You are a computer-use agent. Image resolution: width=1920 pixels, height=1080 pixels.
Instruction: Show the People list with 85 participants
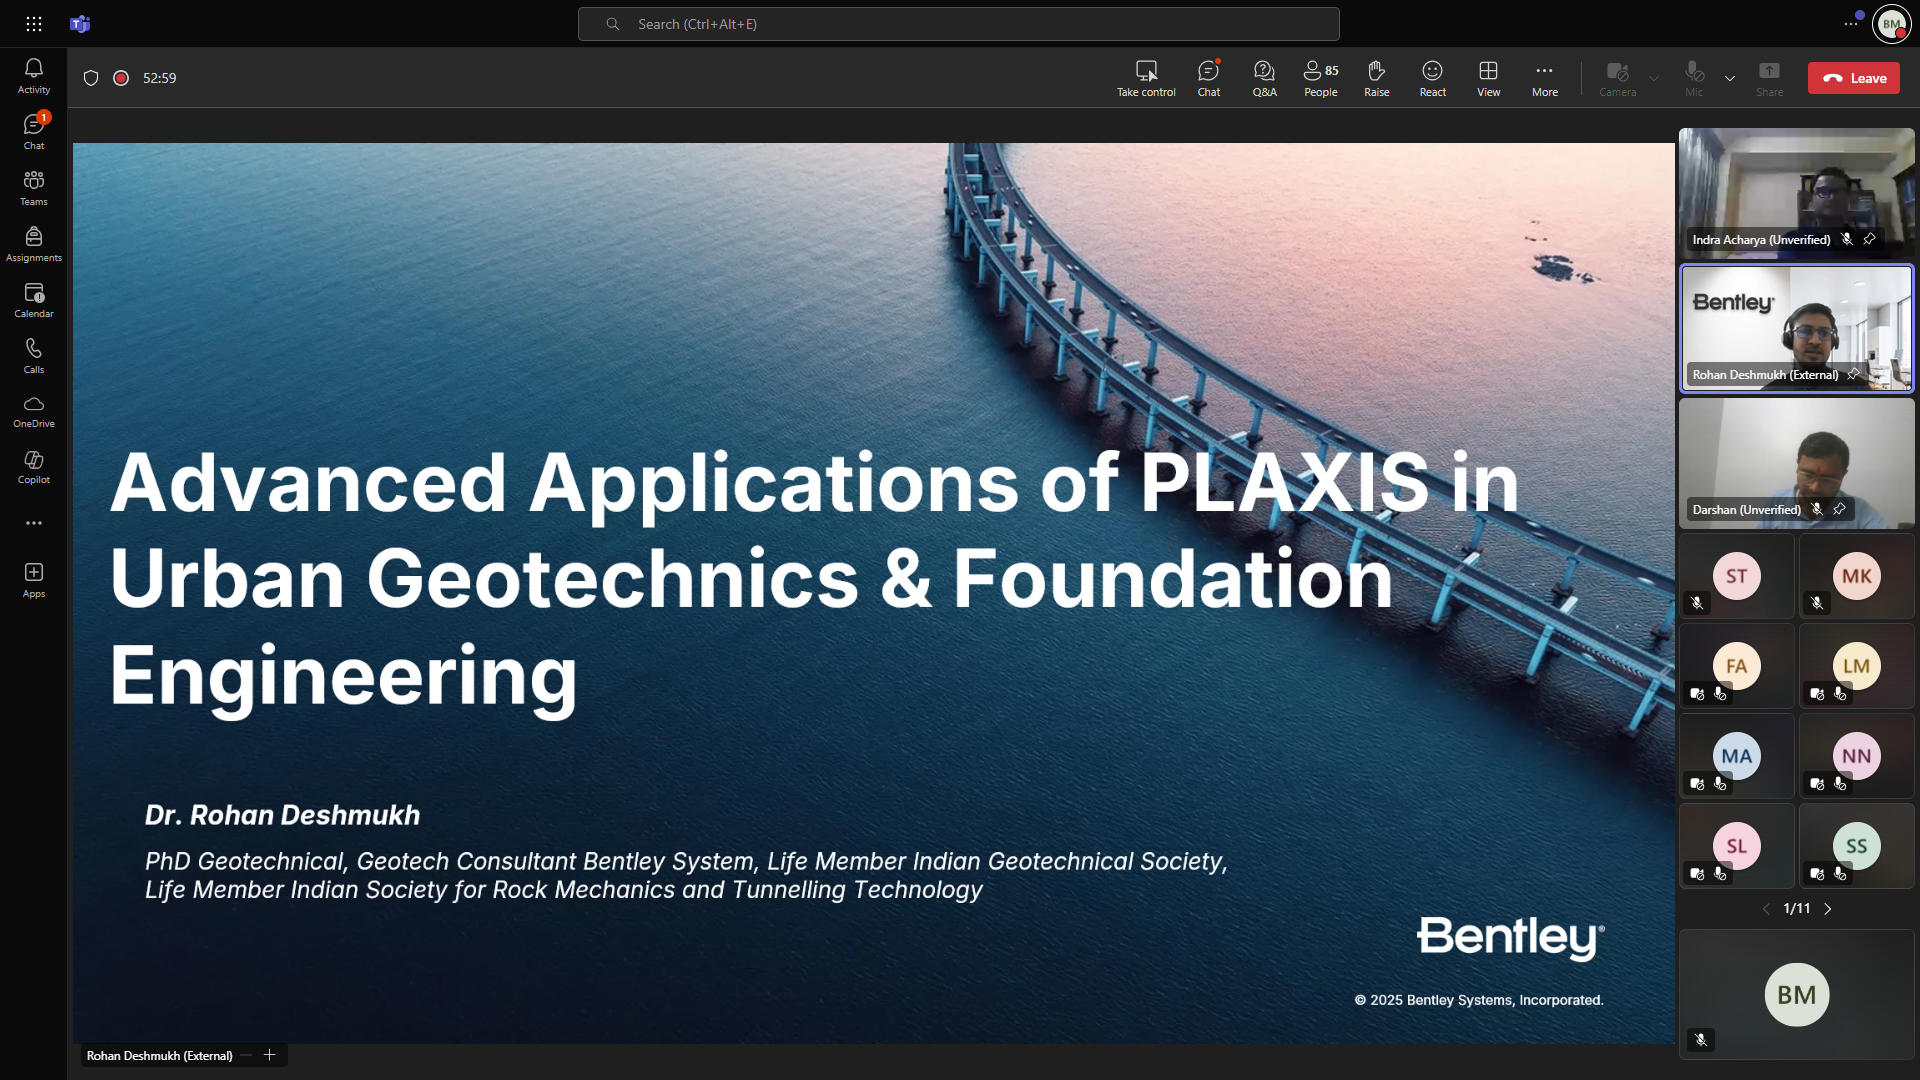coord(1320,78)
